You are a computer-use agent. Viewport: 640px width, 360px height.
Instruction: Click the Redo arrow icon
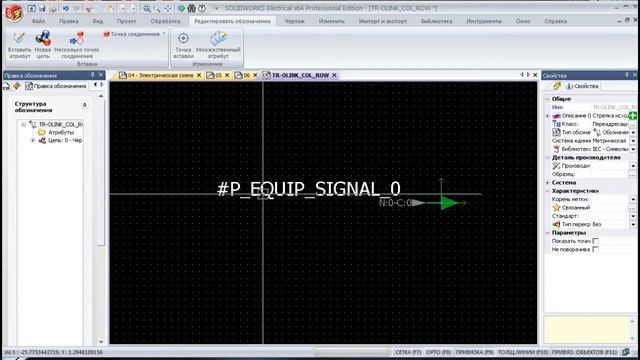[76, 8]
